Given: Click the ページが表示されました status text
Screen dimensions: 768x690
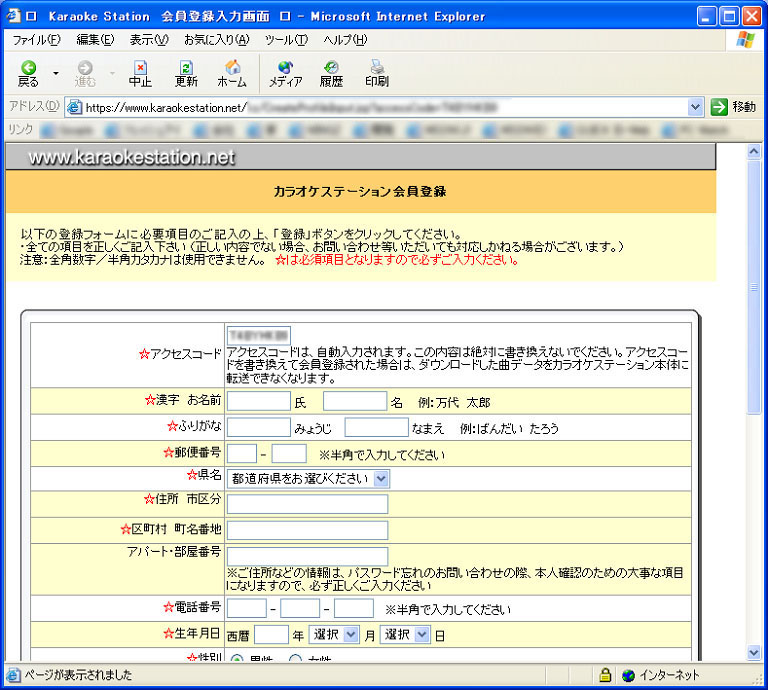Looking at the screenshot, I should [x=78, y=675].
